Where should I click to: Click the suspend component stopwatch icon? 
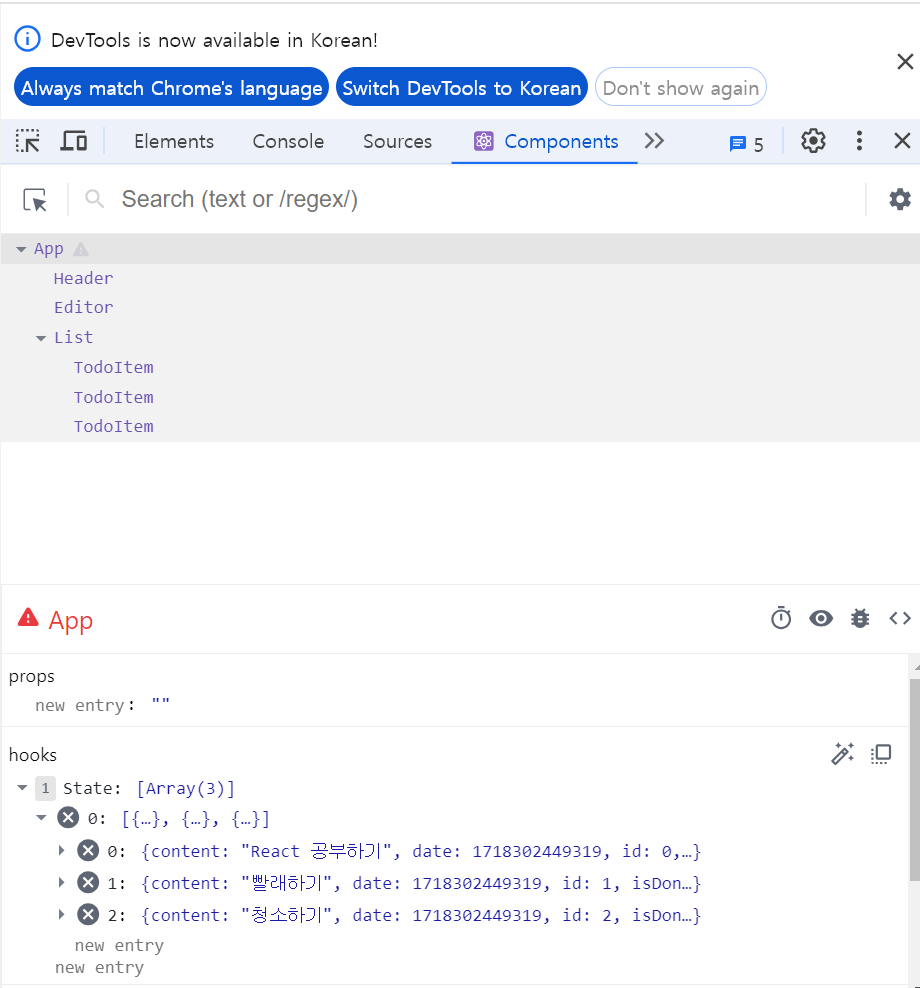point(781,618)
